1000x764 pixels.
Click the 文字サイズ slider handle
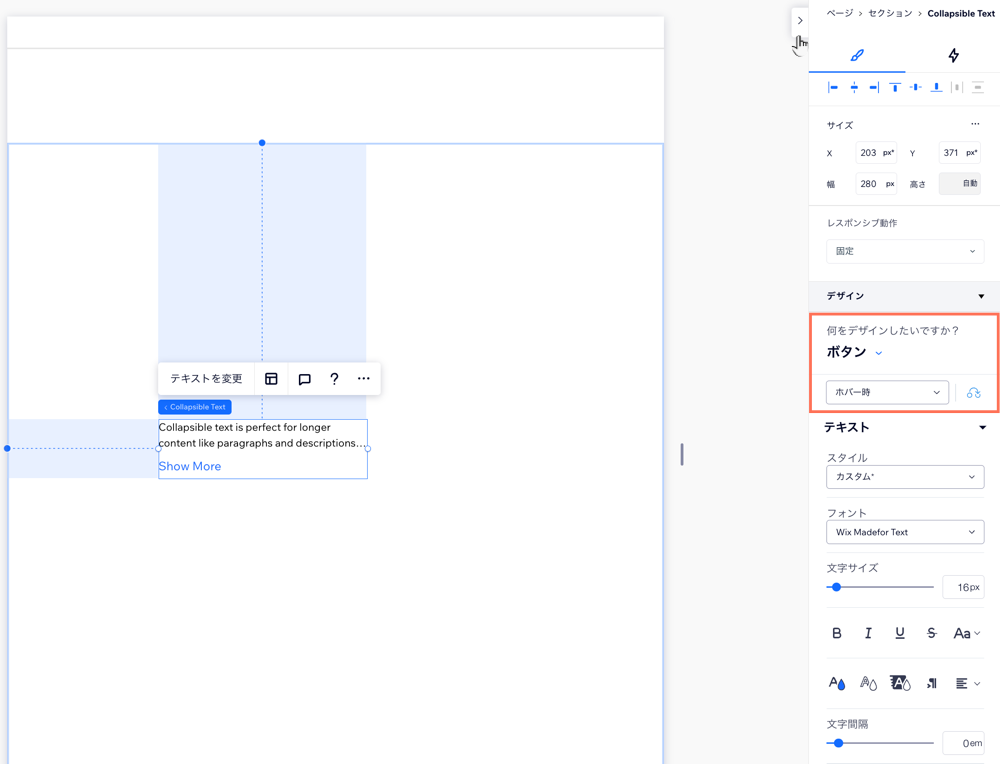pos(836,587)
